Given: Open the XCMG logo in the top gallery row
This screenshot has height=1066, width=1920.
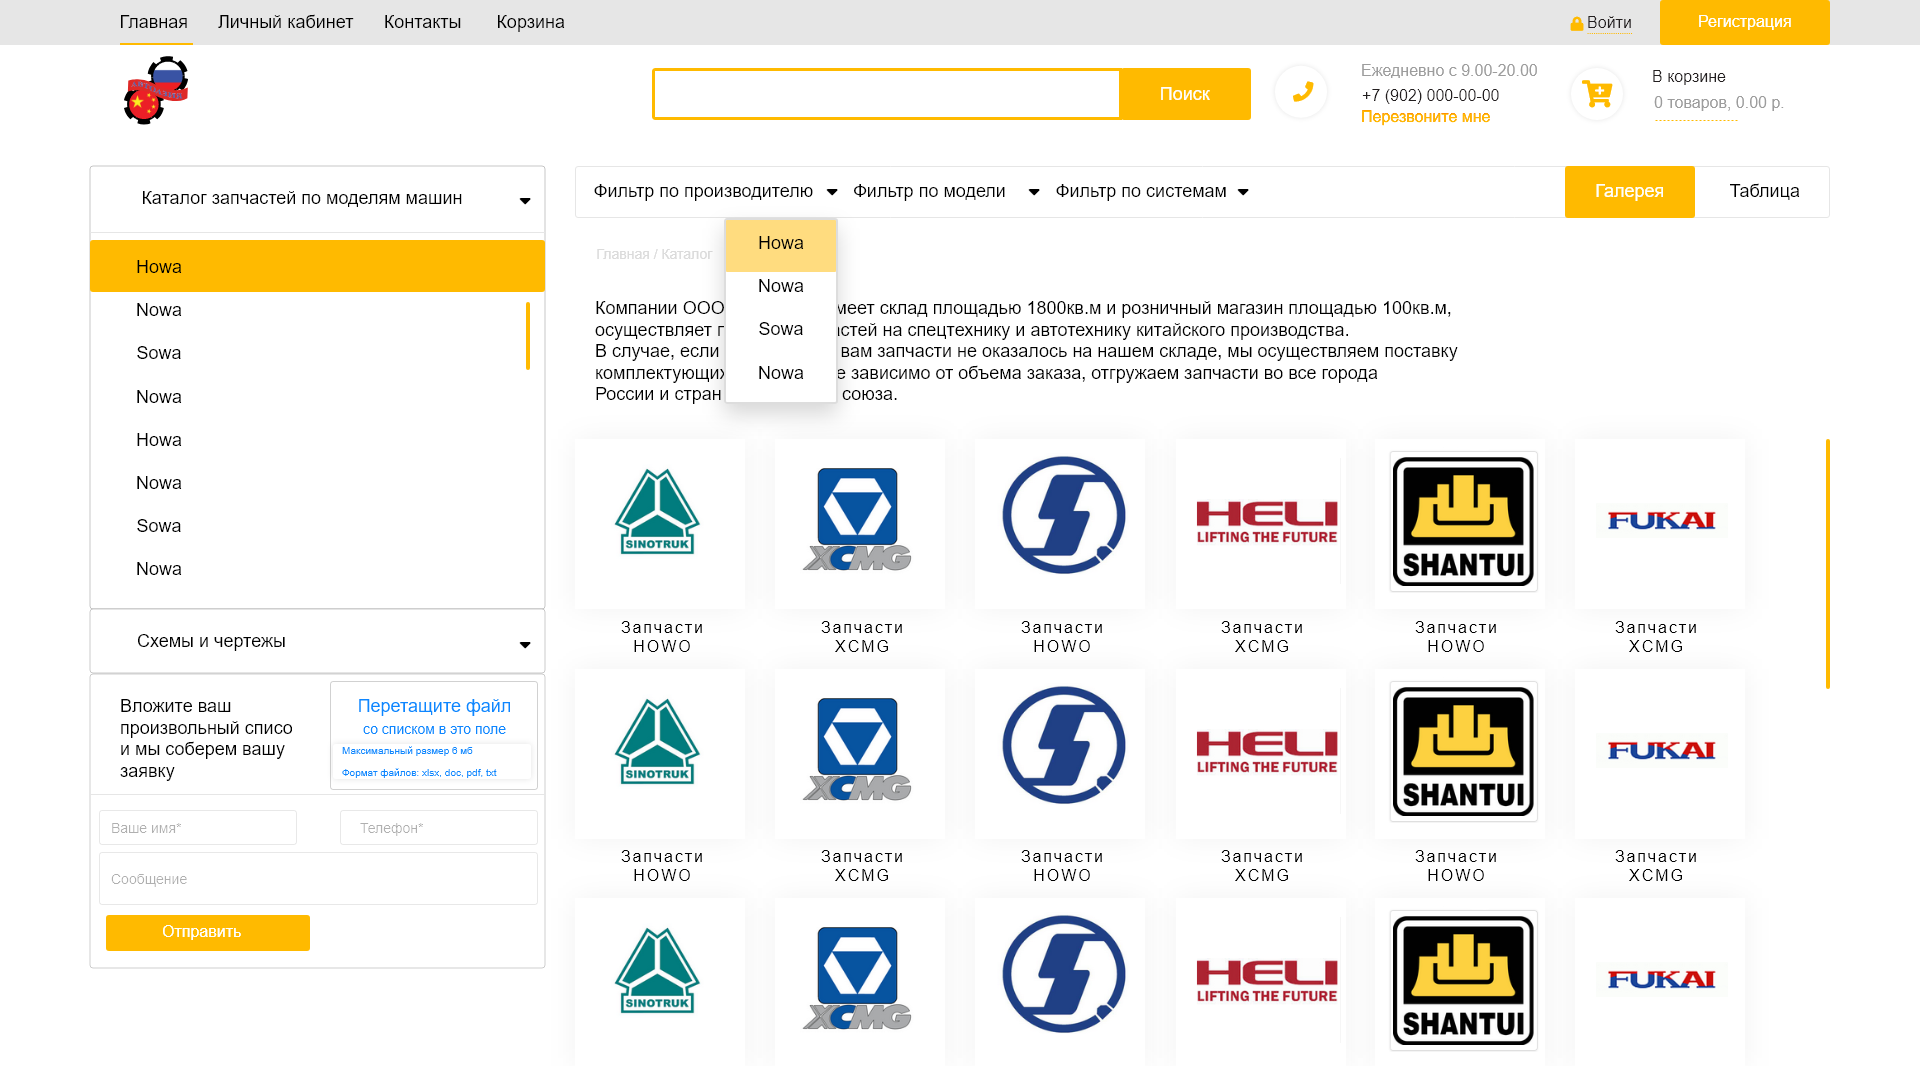Looking at the screenshot, I should tap(858, 519).
